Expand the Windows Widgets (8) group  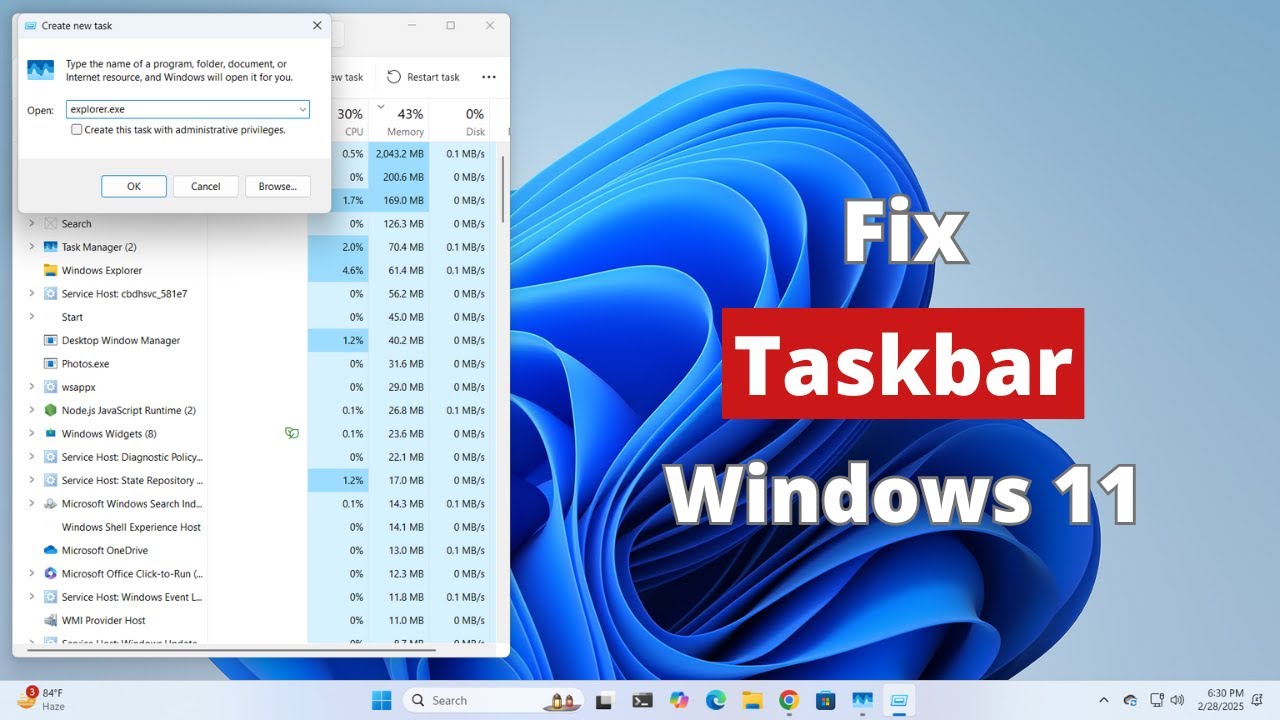tap(31, 433)
